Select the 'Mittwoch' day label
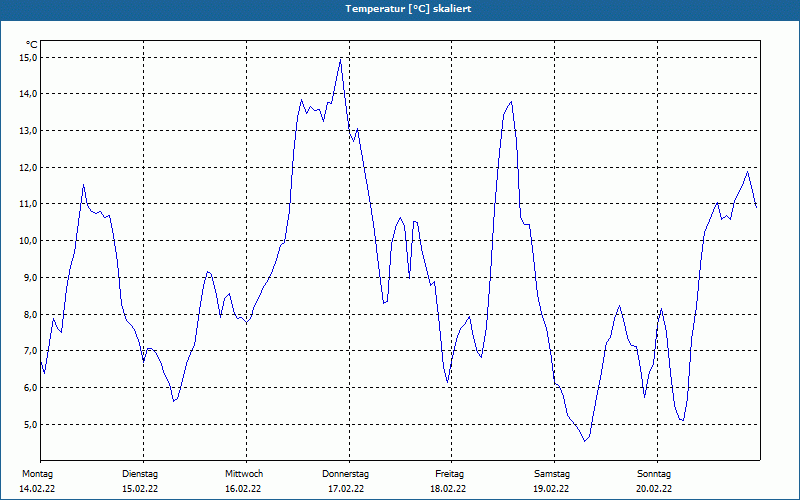Viewport: 800px width, 500px height. (x=244, y=474)
